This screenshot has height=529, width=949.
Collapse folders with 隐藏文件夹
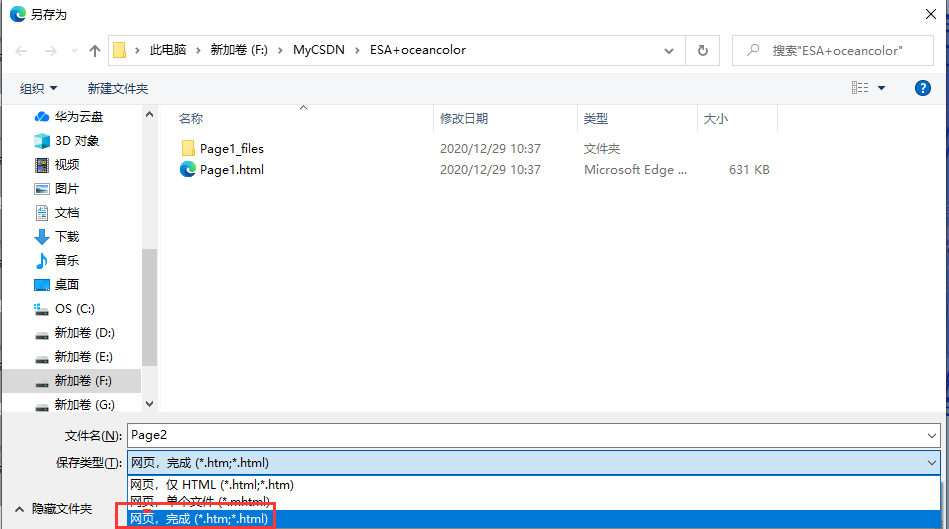tap(53, 509)
